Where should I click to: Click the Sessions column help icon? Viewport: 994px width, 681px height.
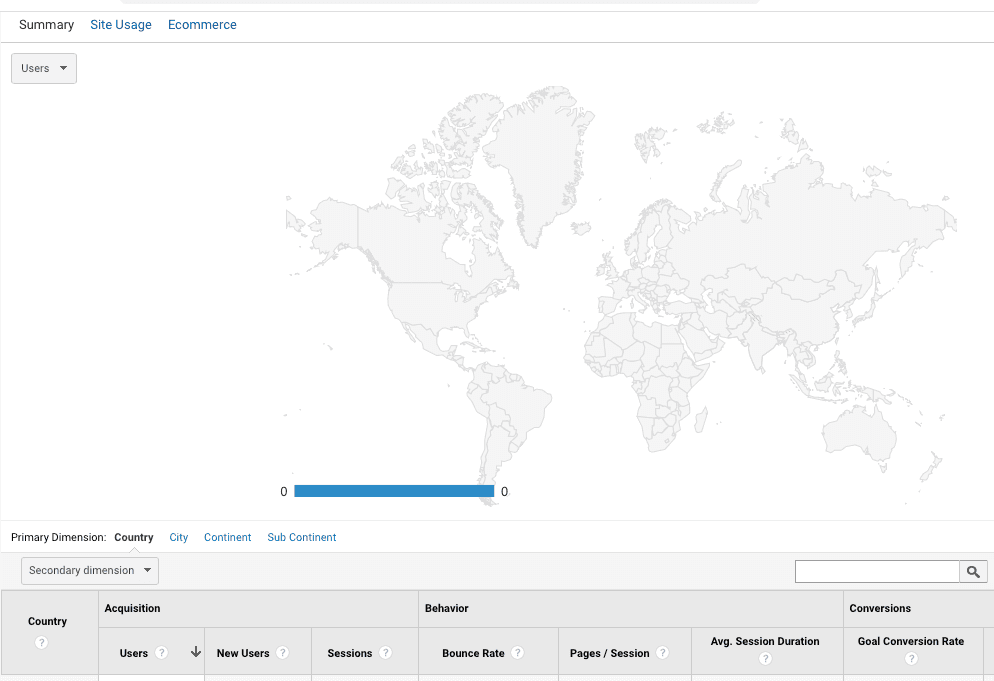385,653
